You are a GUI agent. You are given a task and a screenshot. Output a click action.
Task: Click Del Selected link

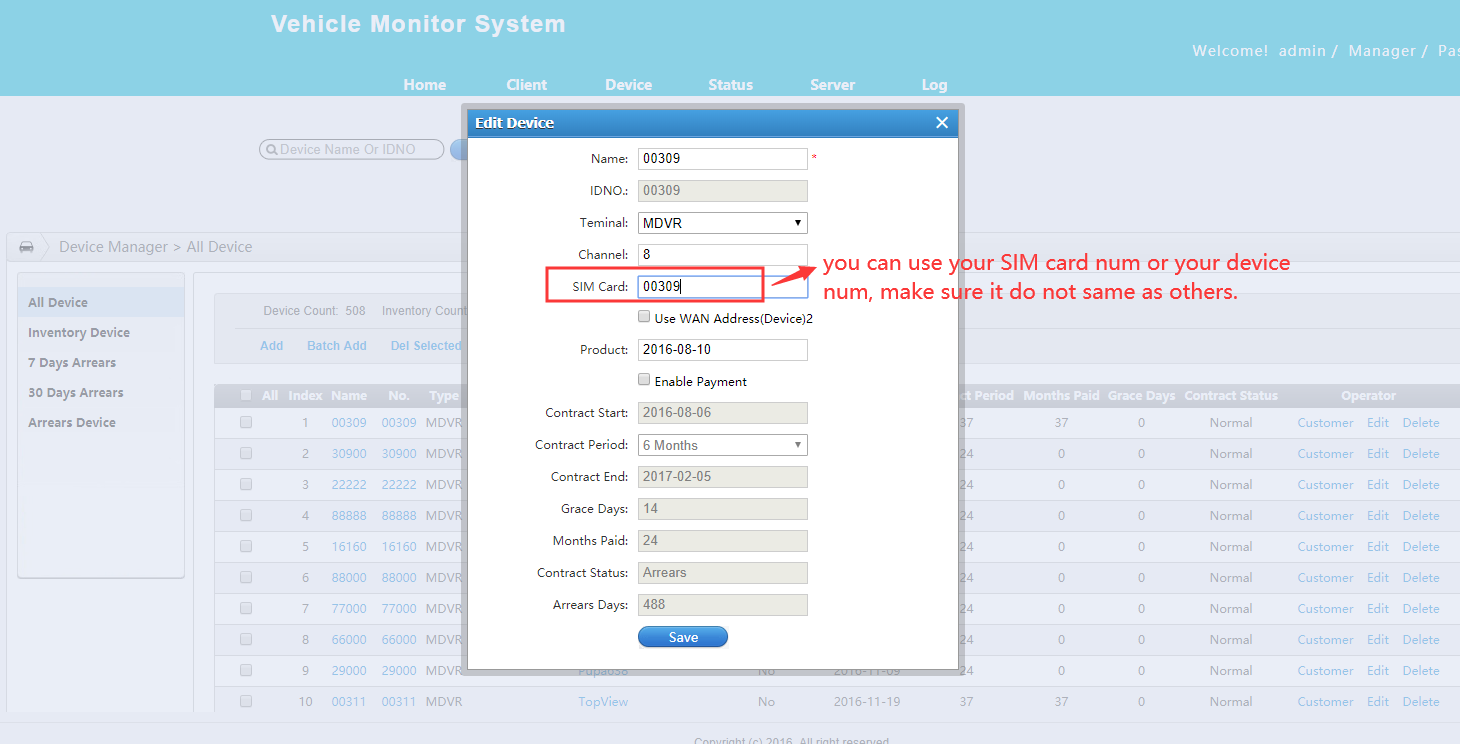(x=426, y=346)
